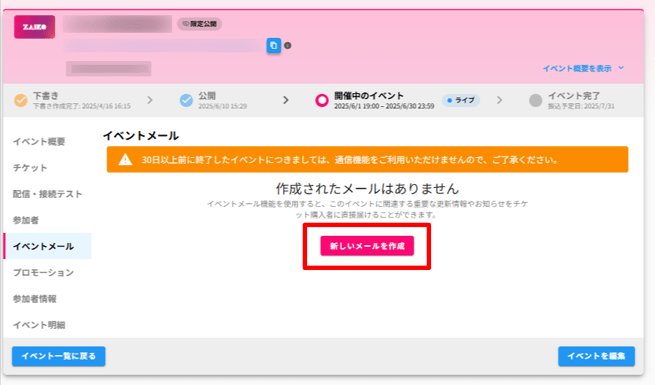
Task: Click 新しいメールを作成 button
Action: [367, 246]
